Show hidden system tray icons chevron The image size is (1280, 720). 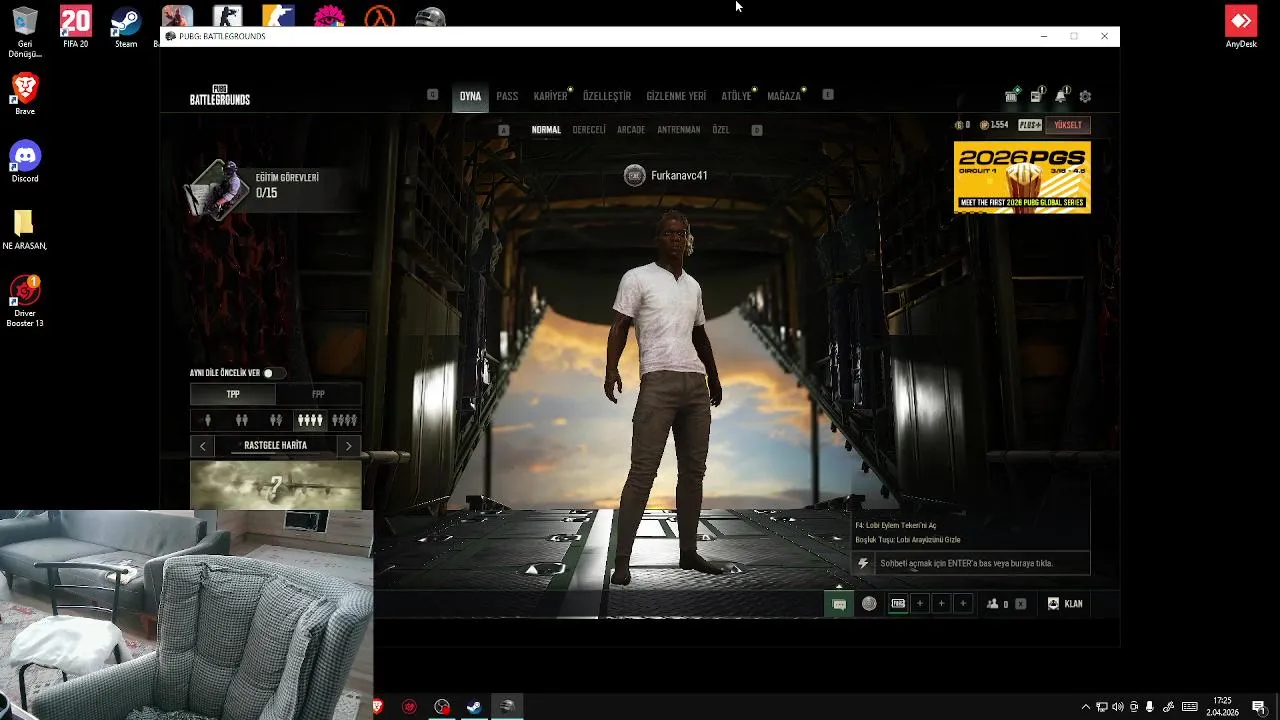(x=1086, y=707)
